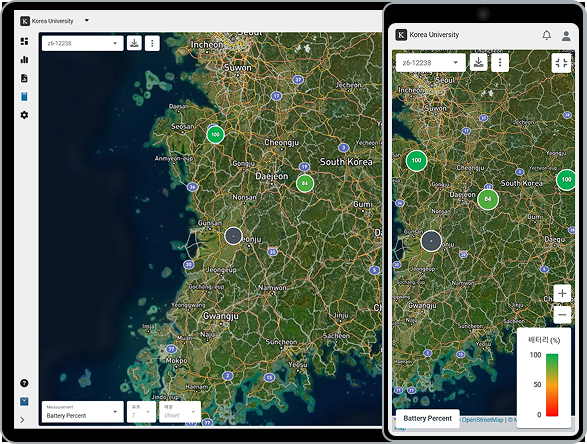This screenshot has width=587, height=444.
Task: Click the green 84 marker on phone map
Action: [x=488, y=199]
